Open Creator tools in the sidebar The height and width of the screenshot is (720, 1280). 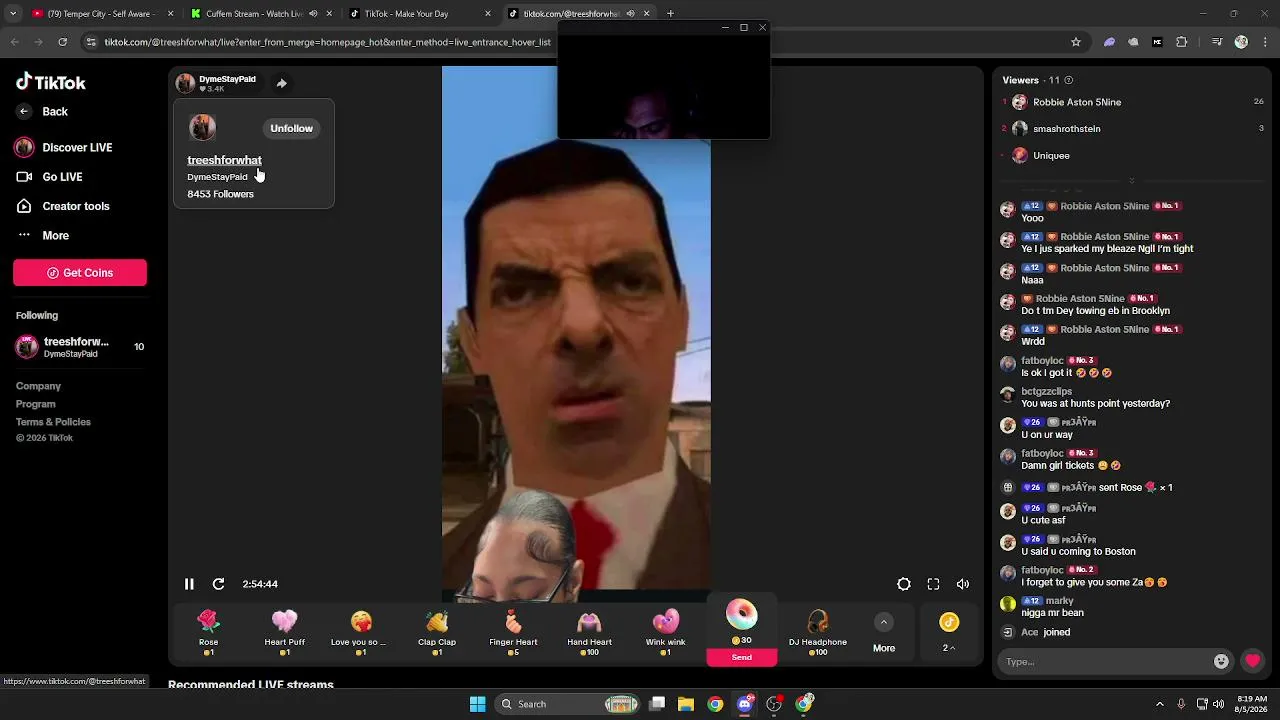coord(63,206)
